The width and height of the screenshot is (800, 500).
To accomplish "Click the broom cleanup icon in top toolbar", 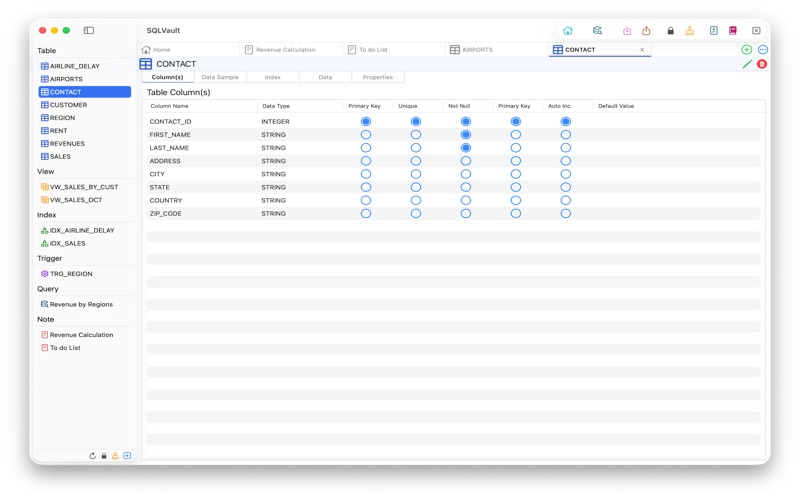I will tap(690, 31).
